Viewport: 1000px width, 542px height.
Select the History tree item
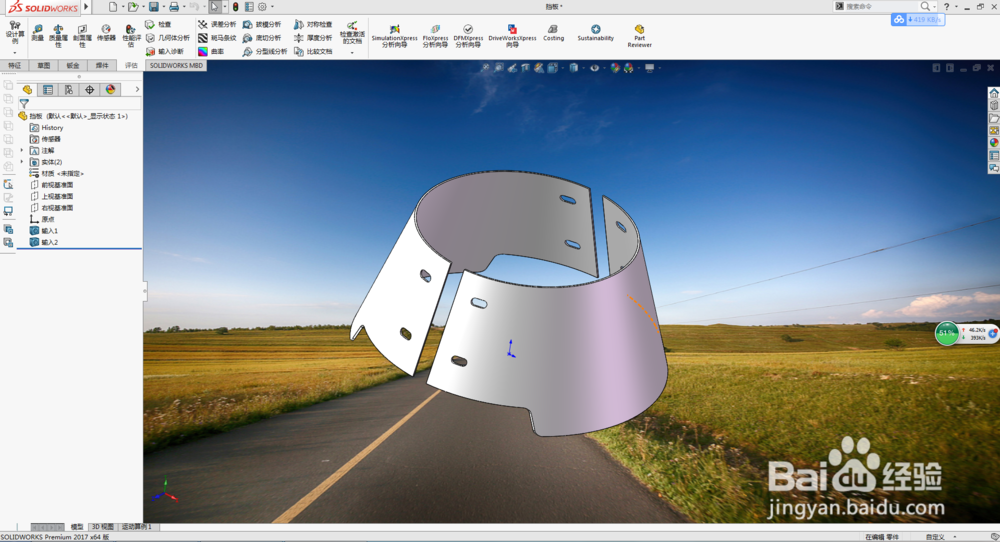(x=47, y=128)
